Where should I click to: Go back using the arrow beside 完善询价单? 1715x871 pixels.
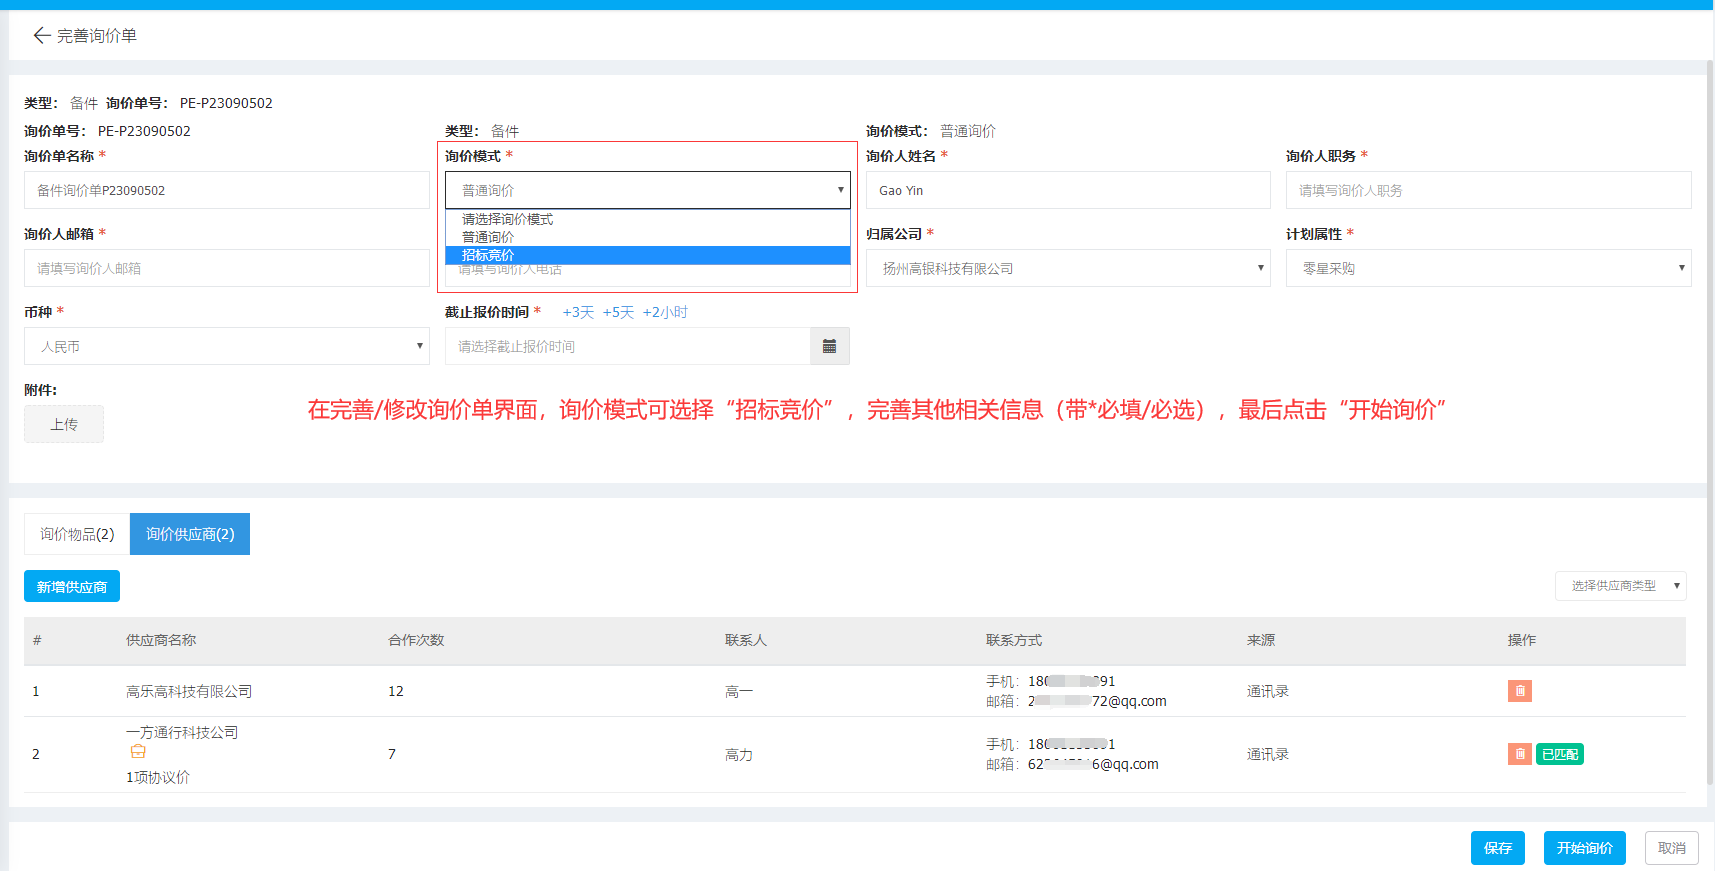41,36
